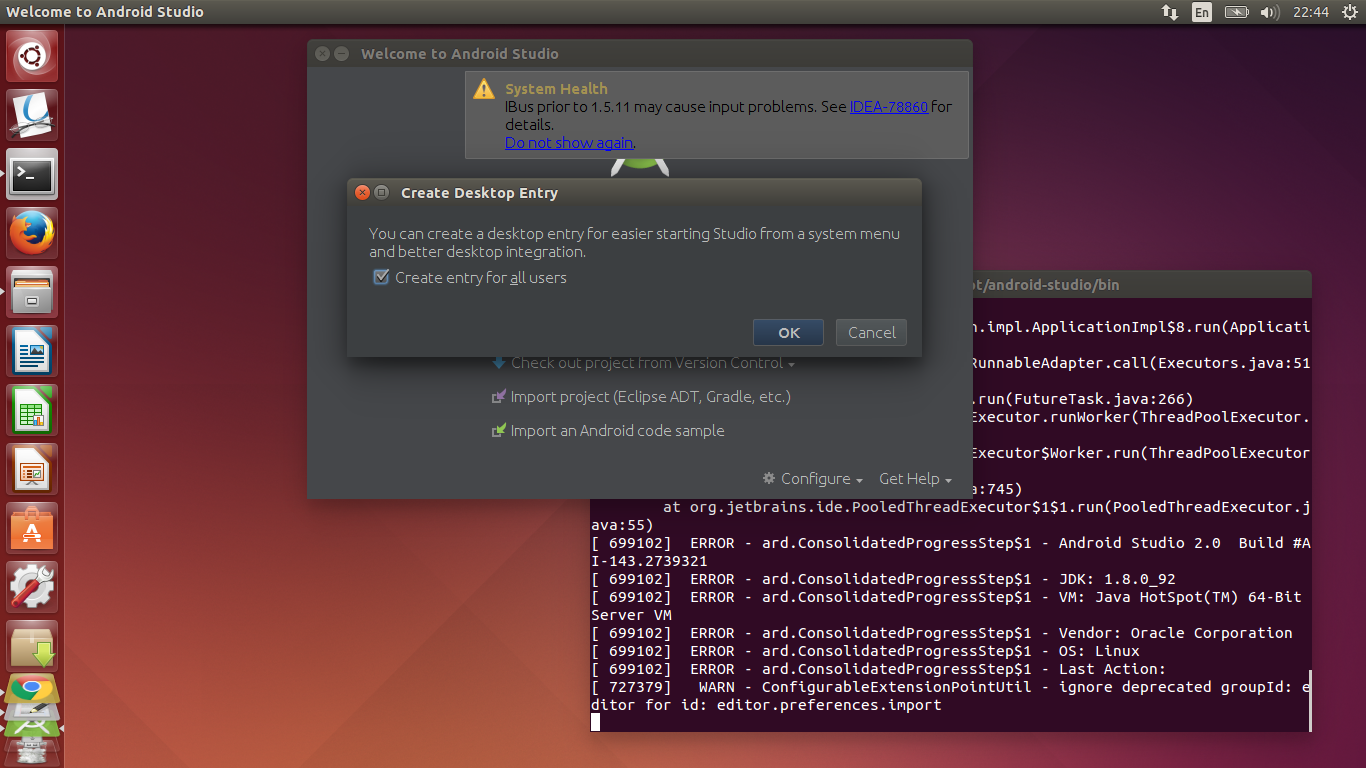Screen dimensions: 1366x768
Task: Open LibreOffice Writer from the launcher
Action: pyautogui.click(x=32, y=351)
